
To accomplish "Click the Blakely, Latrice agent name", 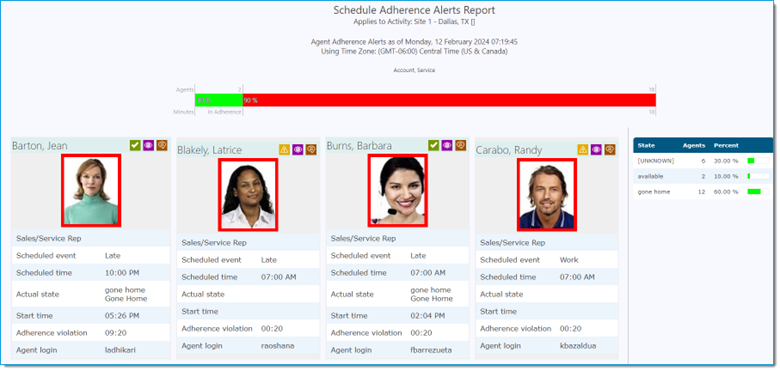I will coord(209,150).
